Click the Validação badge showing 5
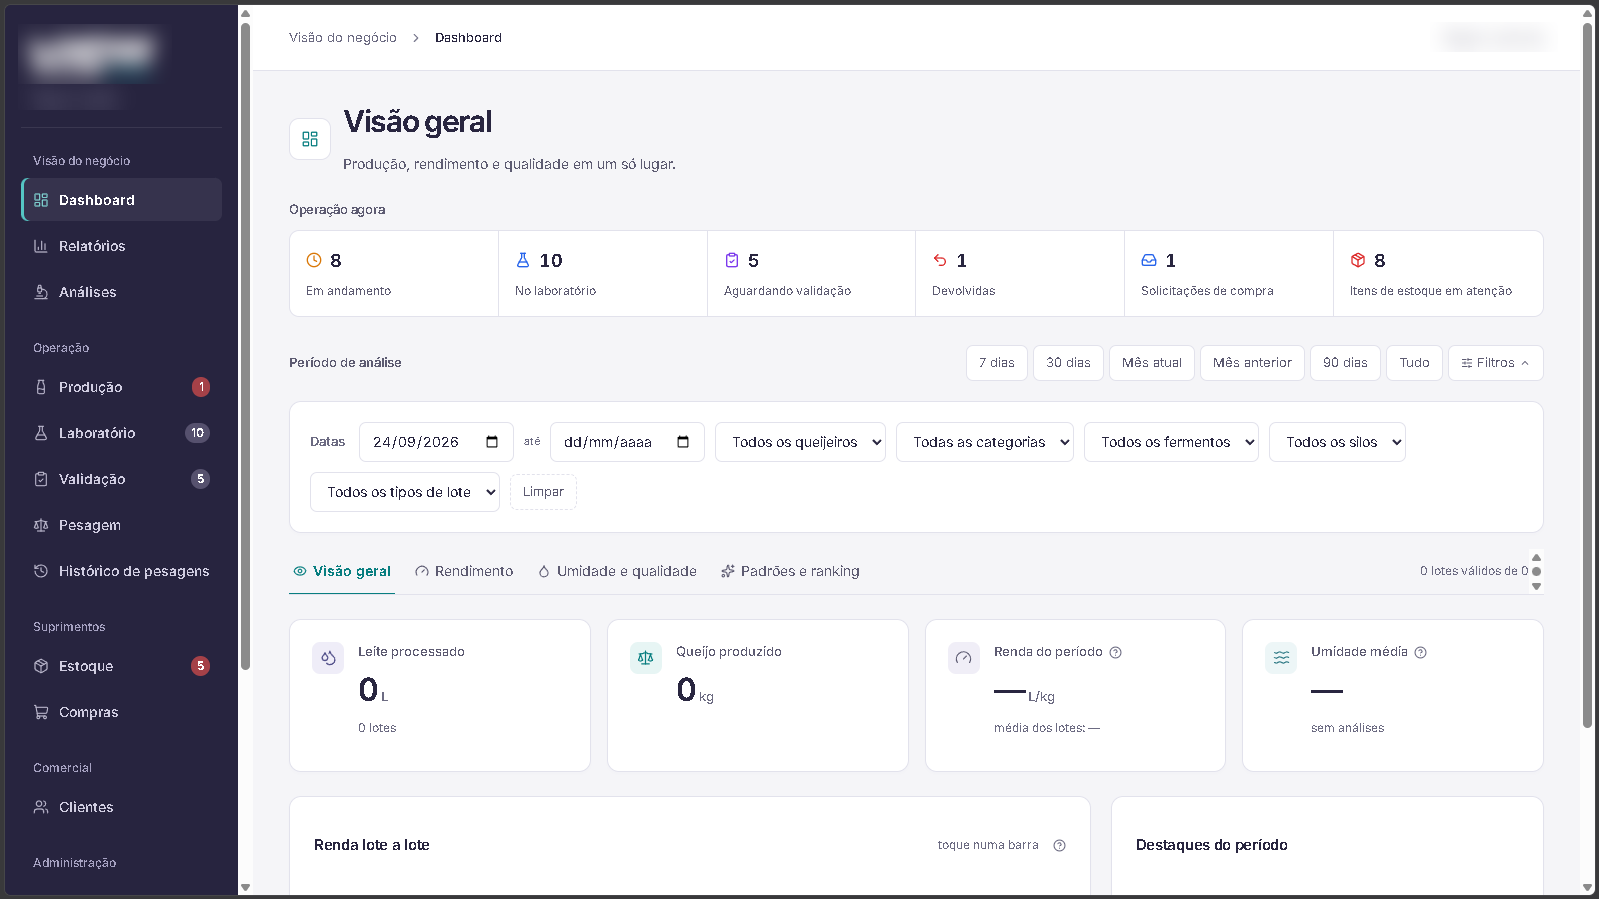1599x899 pixels. [x=201, y=479]
